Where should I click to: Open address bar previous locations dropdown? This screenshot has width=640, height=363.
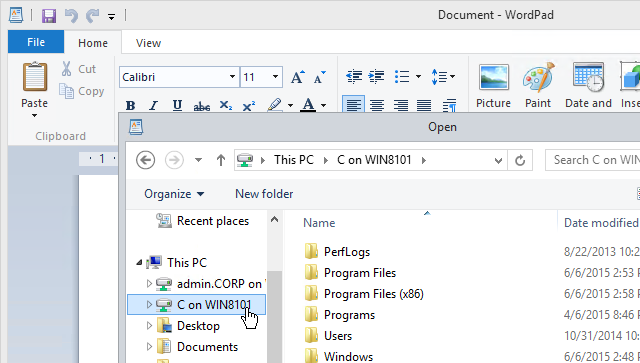point(498,160)
